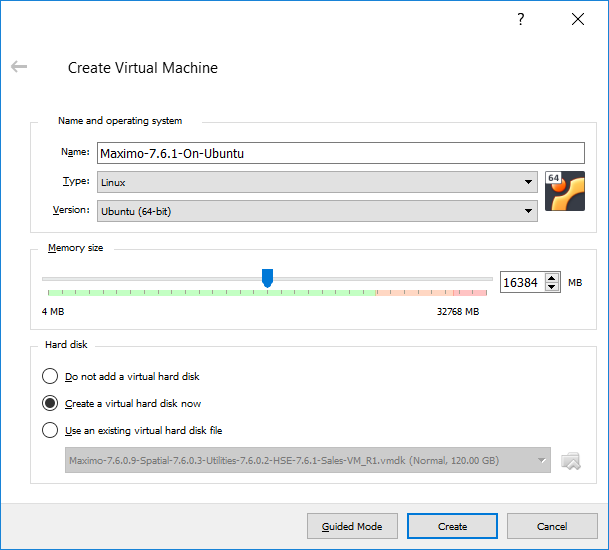Click the back arrow icon

[19, 66]
